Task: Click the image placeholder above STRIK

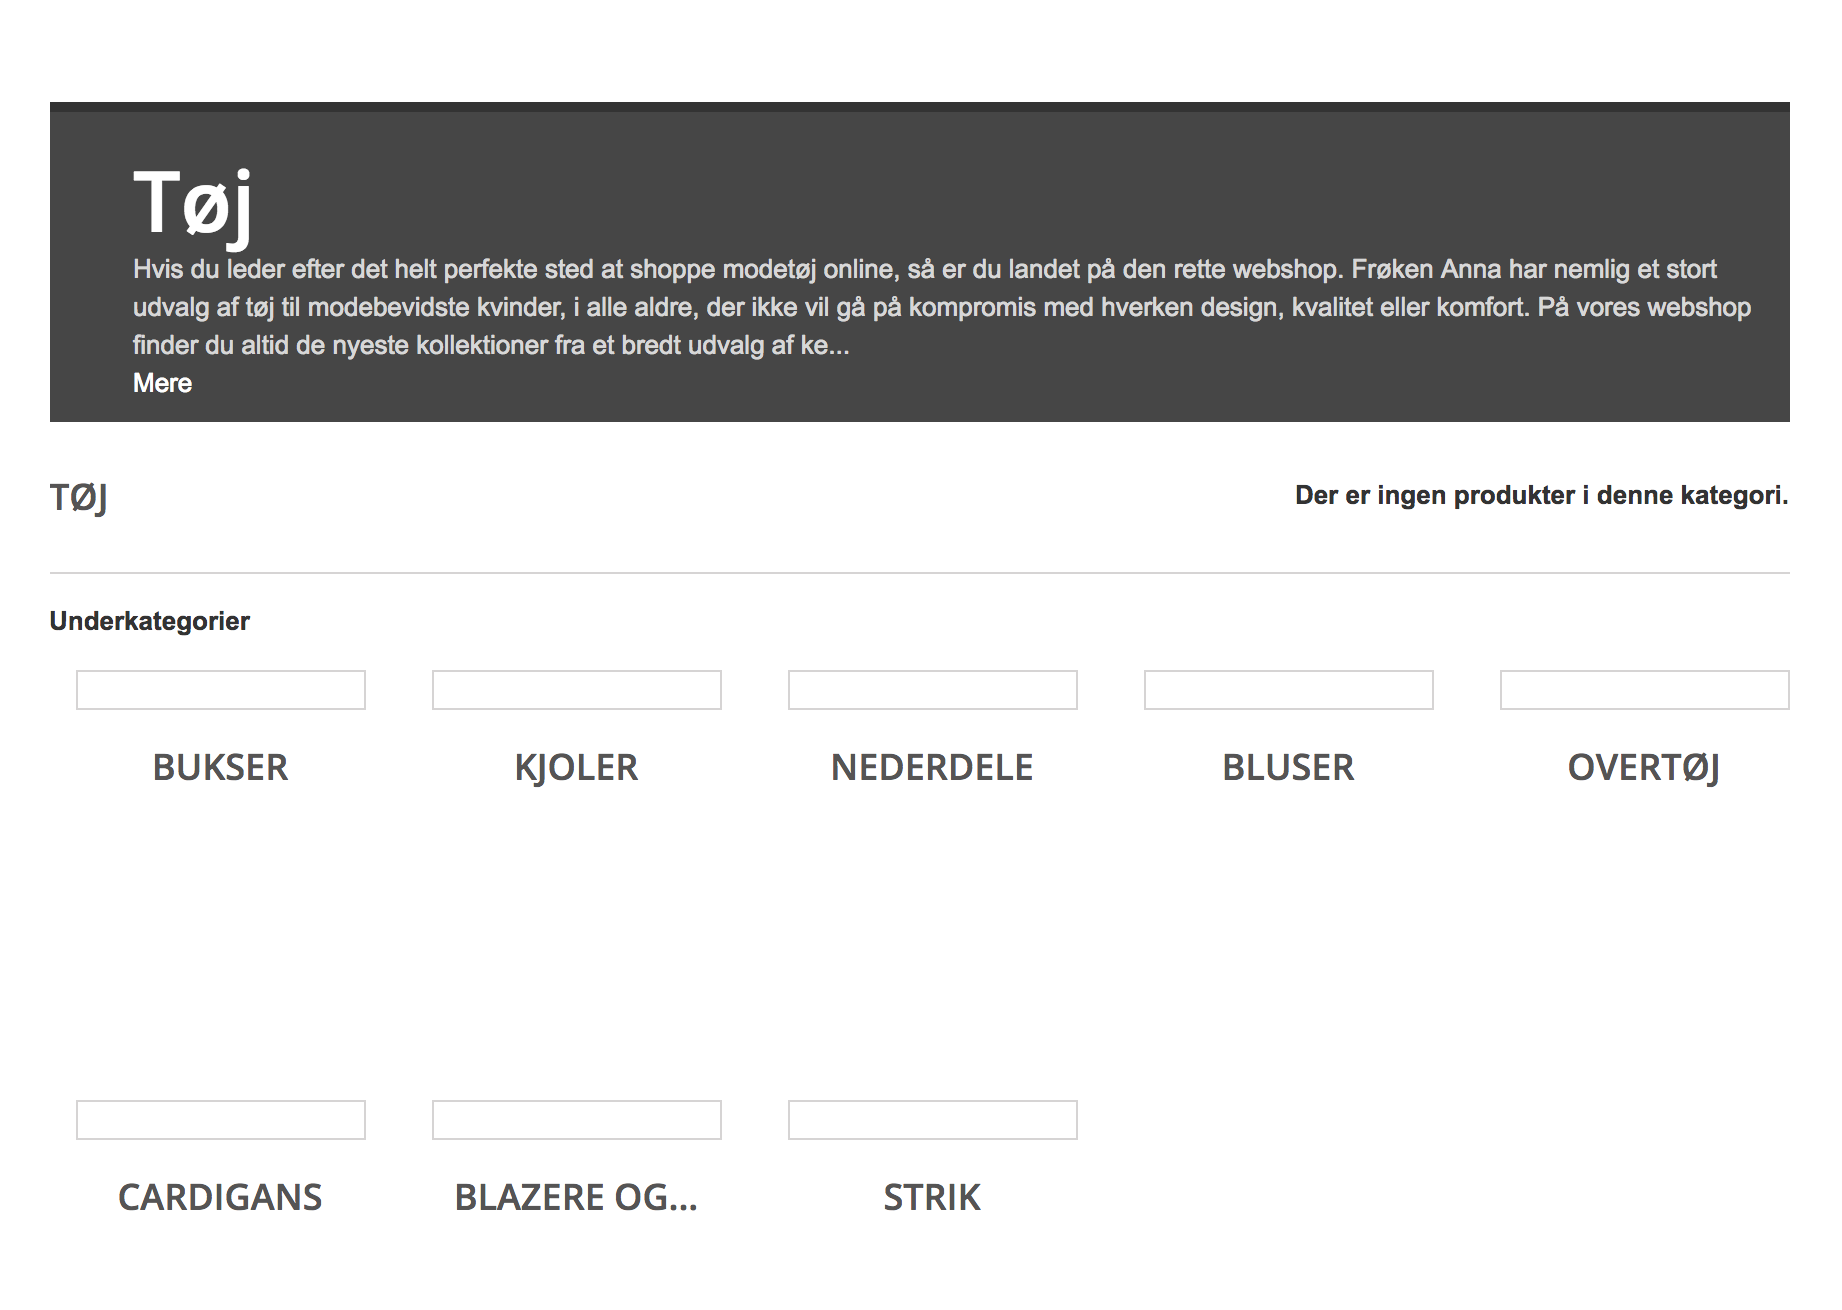Action: (933, 1120)
